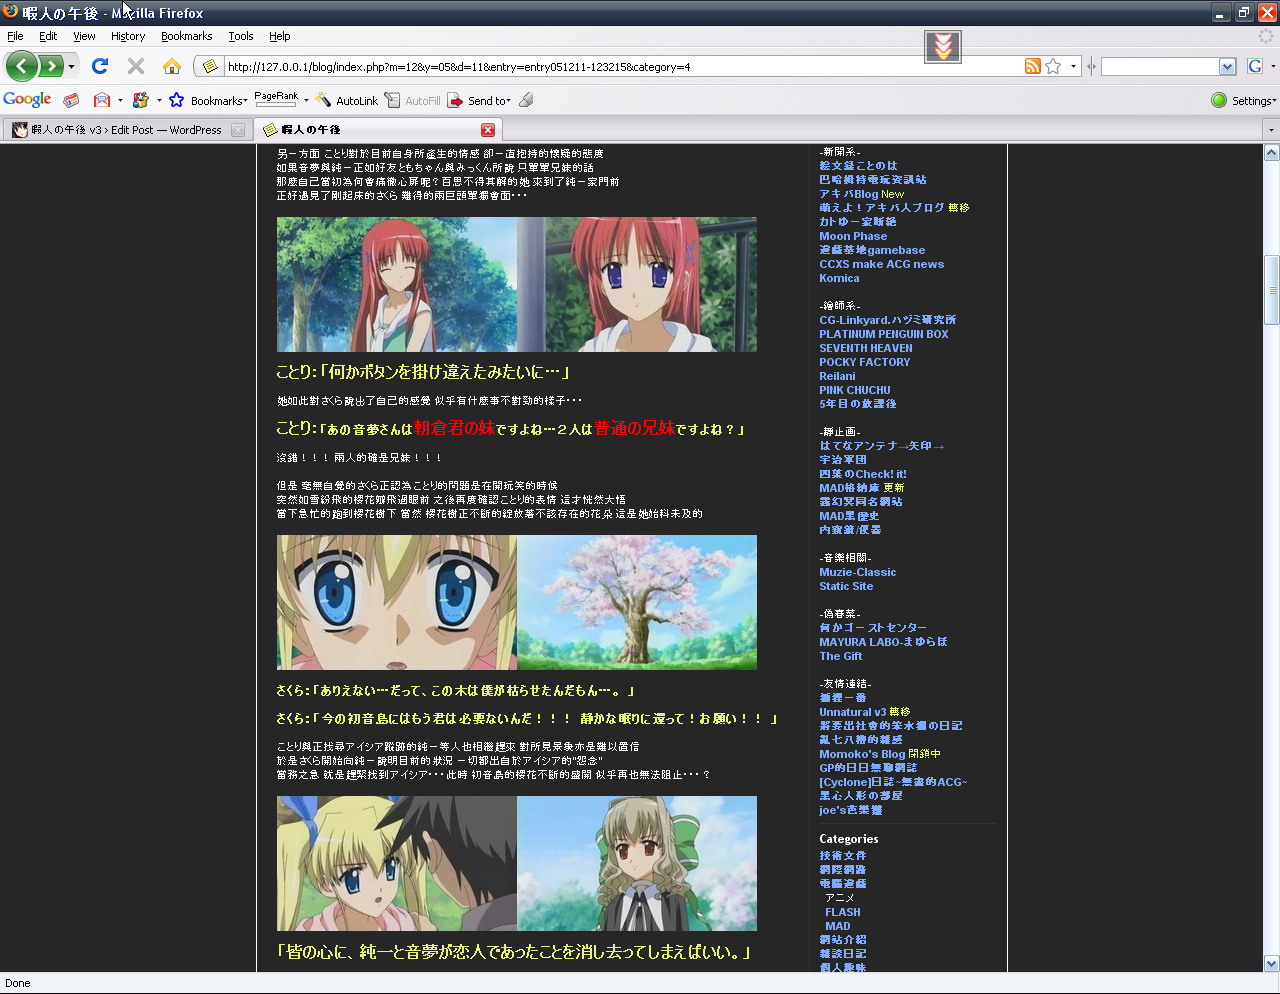Open the PLATINUM PENGUIN BOX link
Image resolution: width=1280 pixels, height=994 pixels.
click(884, 334)
